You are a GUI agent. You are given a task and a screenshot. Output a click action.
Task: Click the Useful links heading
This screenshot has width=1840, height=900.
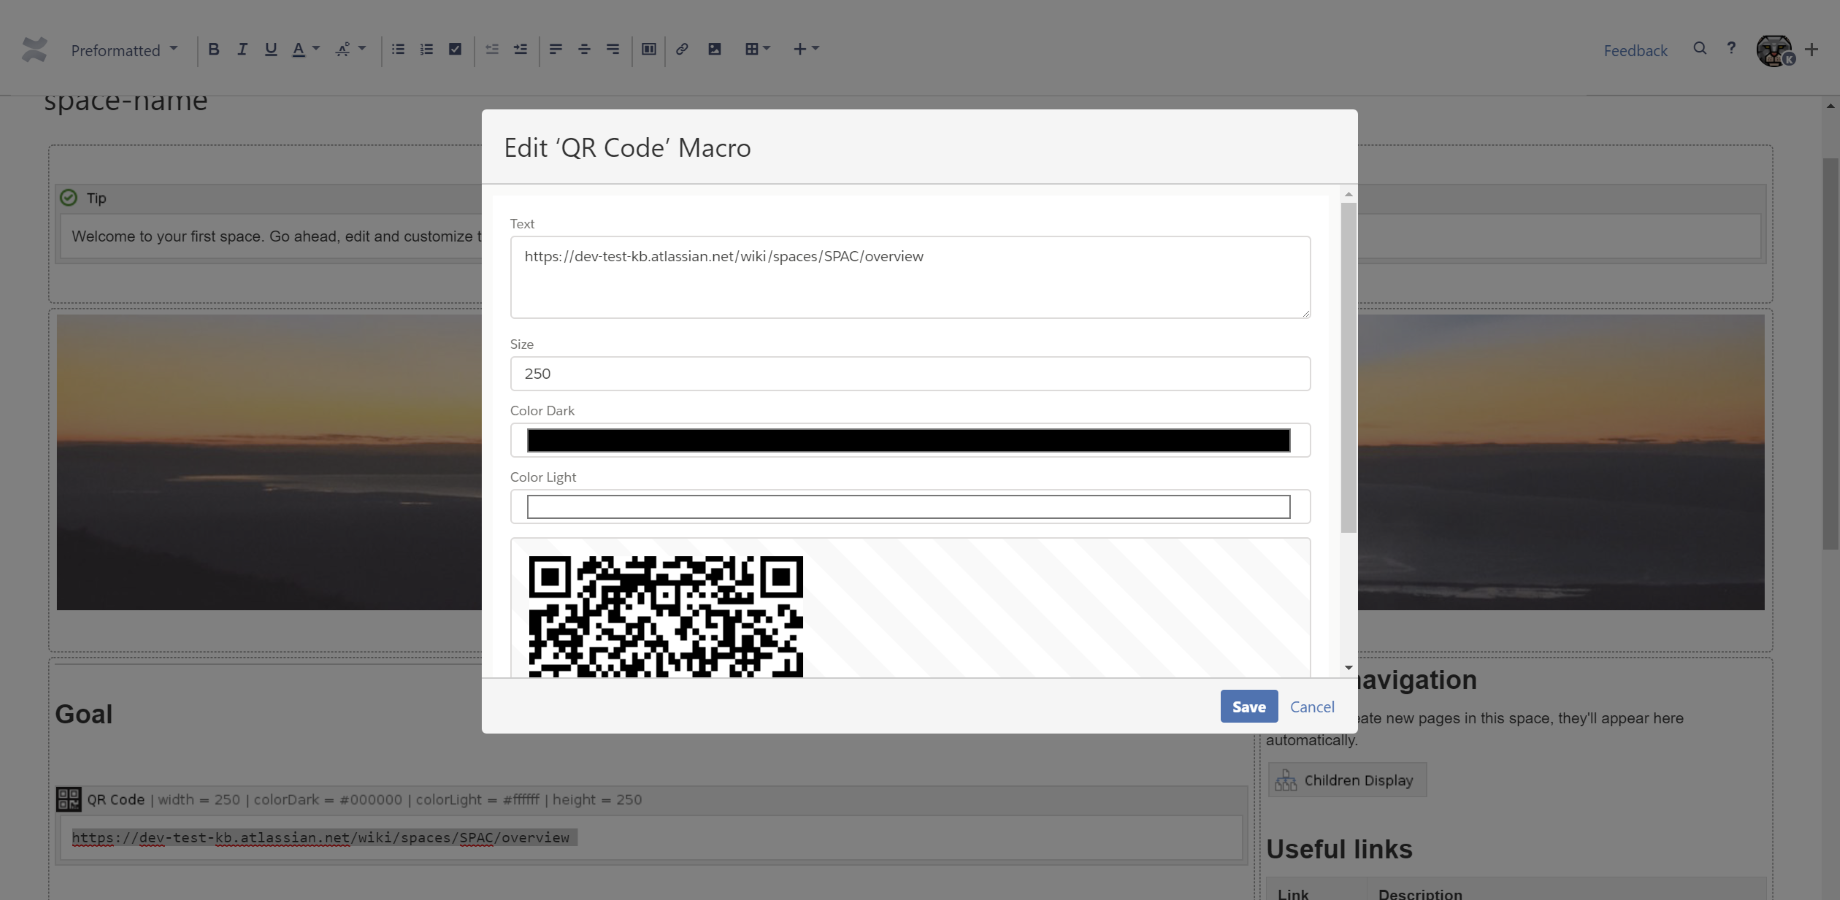pos(1339,849)
